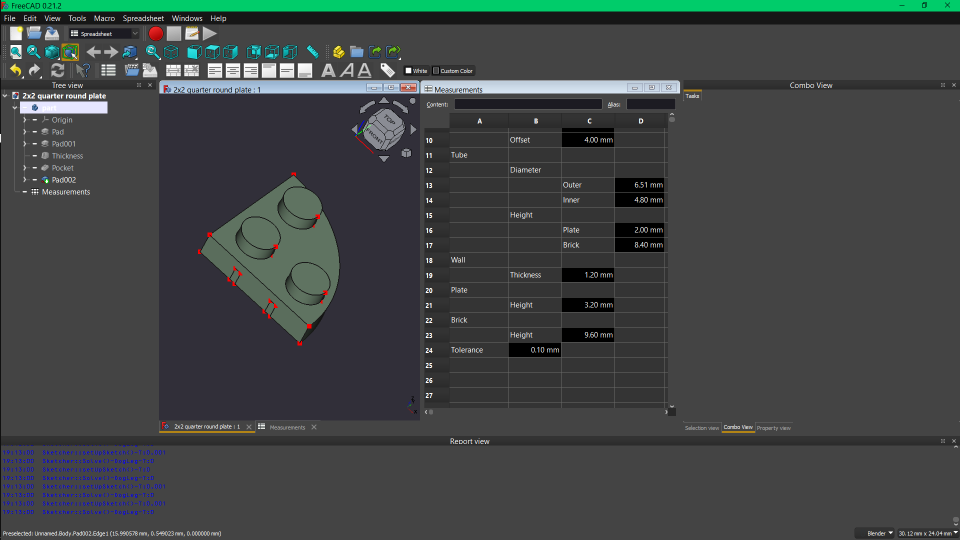Click the red macro record button
Viewport: 960px width, 540px height.
click(156, 33)
